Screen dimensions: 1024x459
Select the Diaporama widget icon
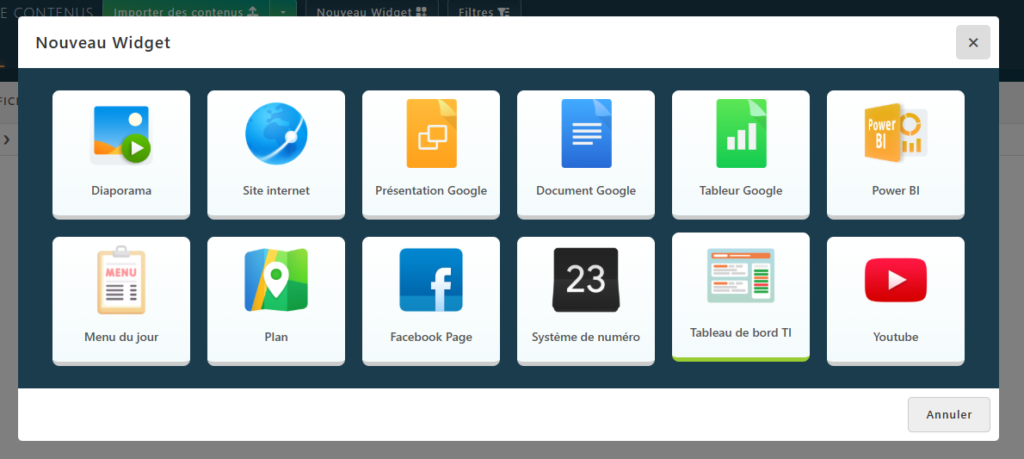pos(121,135)
